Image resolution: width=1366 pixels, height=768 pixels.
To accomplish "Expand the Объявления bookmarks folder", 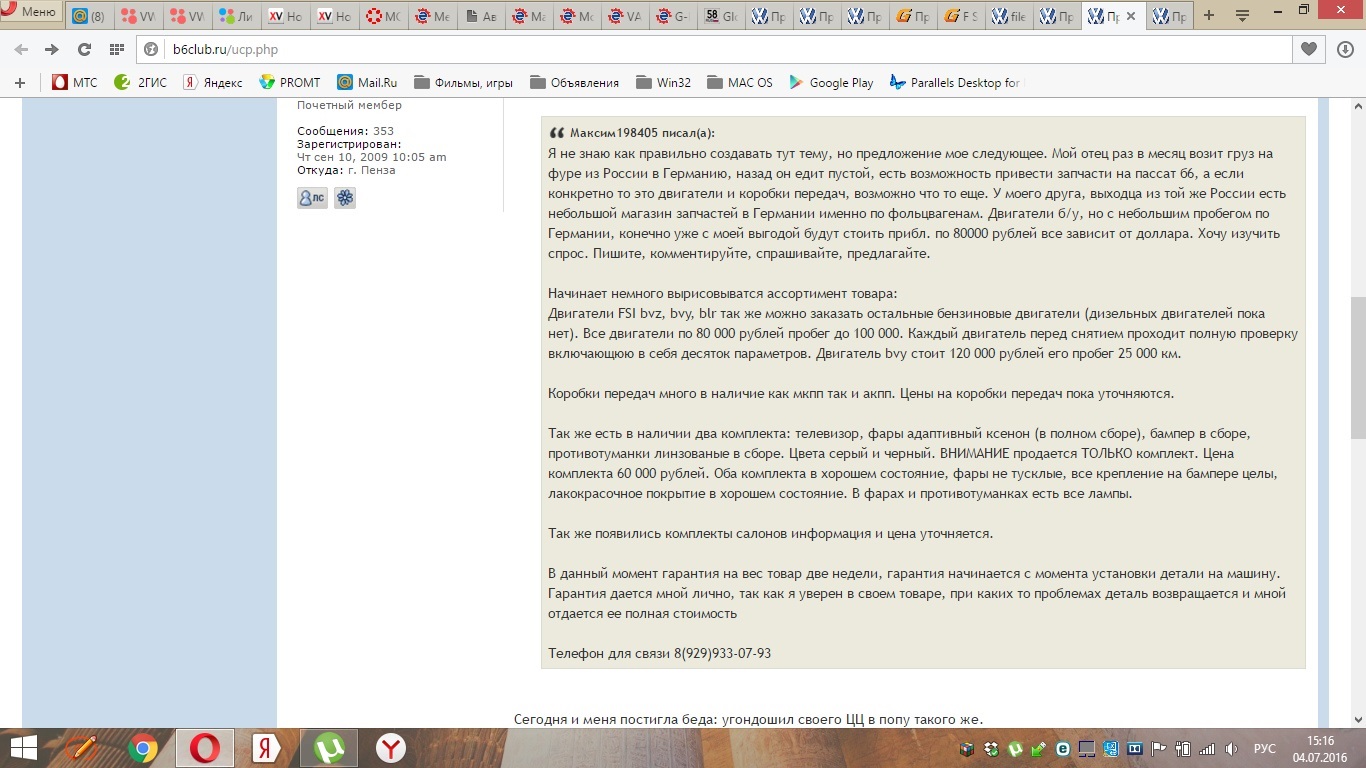I will pyautogui.click(x=574, y=83).
